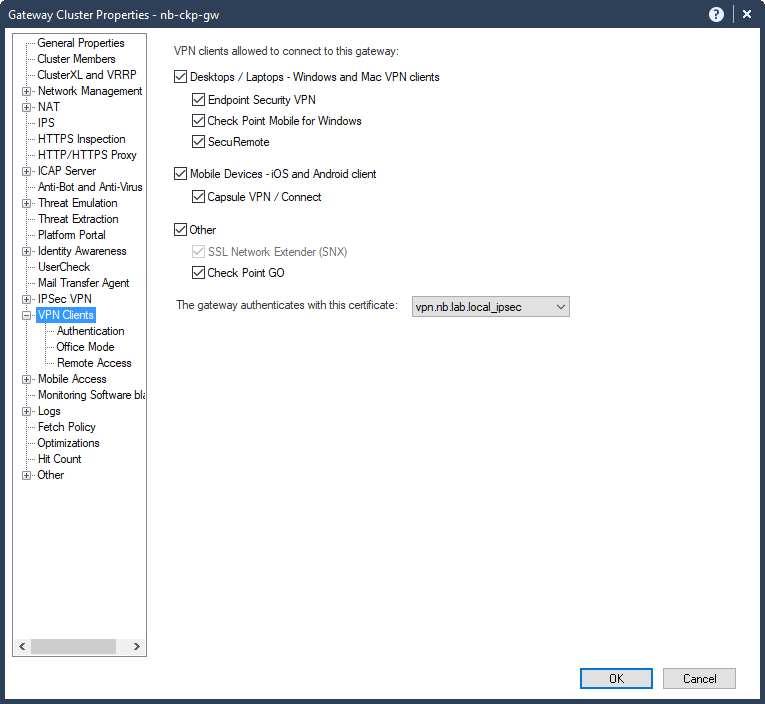Toggle Endpoint Security VPN checkbox
Viewport: 765px width, 704px height.
(198, 100)
